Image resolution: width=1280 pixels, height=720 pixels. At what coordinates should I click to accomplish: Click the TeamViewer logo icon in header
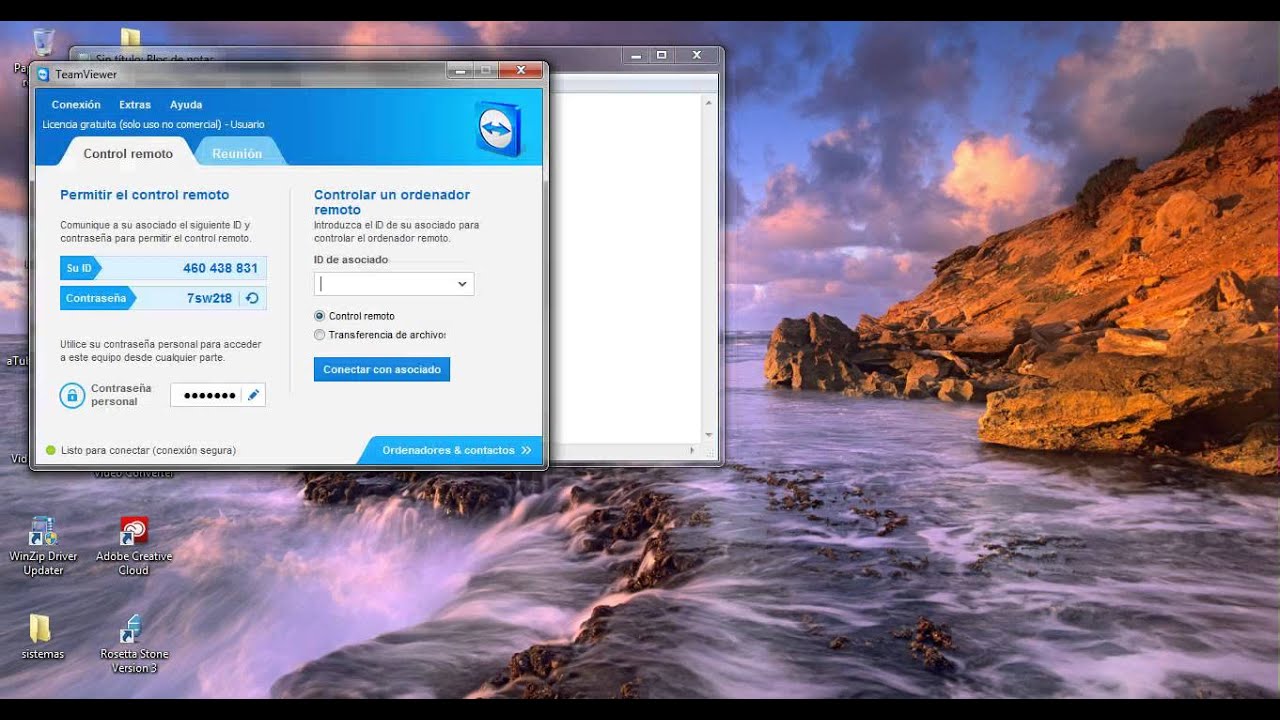pos(498,129)
